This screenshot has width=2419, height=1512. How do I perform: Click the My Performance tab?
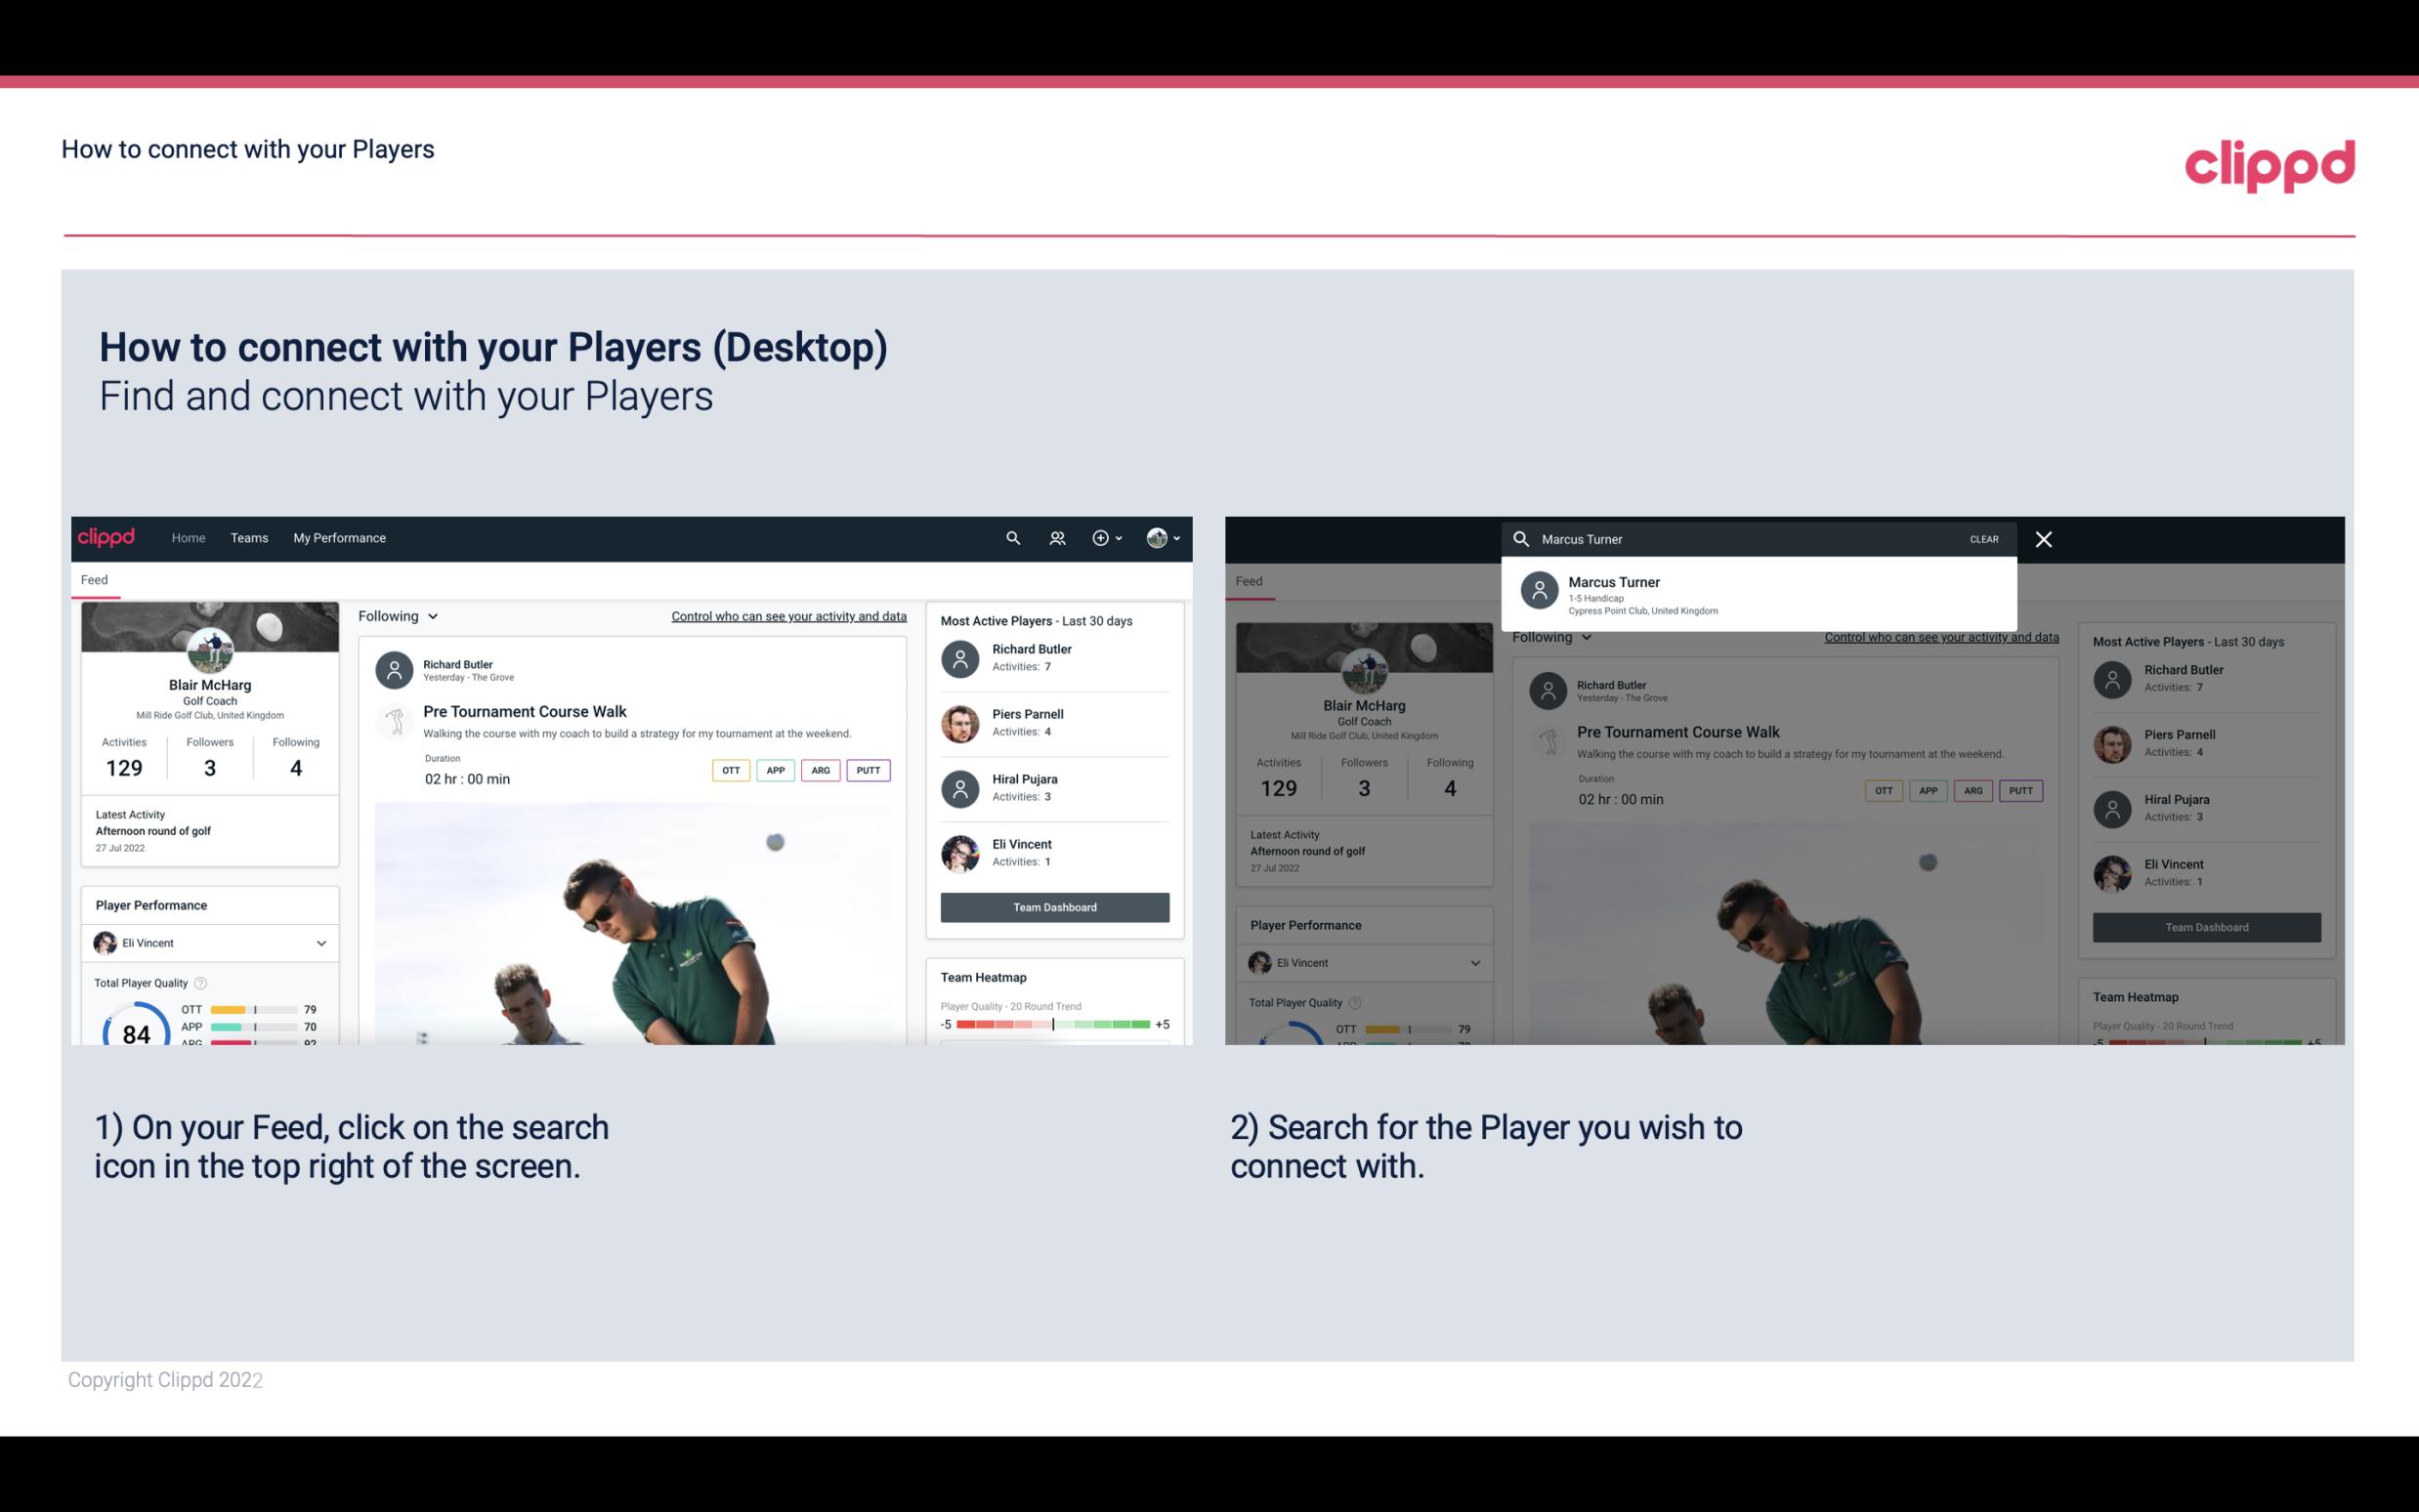pos(340,536)
